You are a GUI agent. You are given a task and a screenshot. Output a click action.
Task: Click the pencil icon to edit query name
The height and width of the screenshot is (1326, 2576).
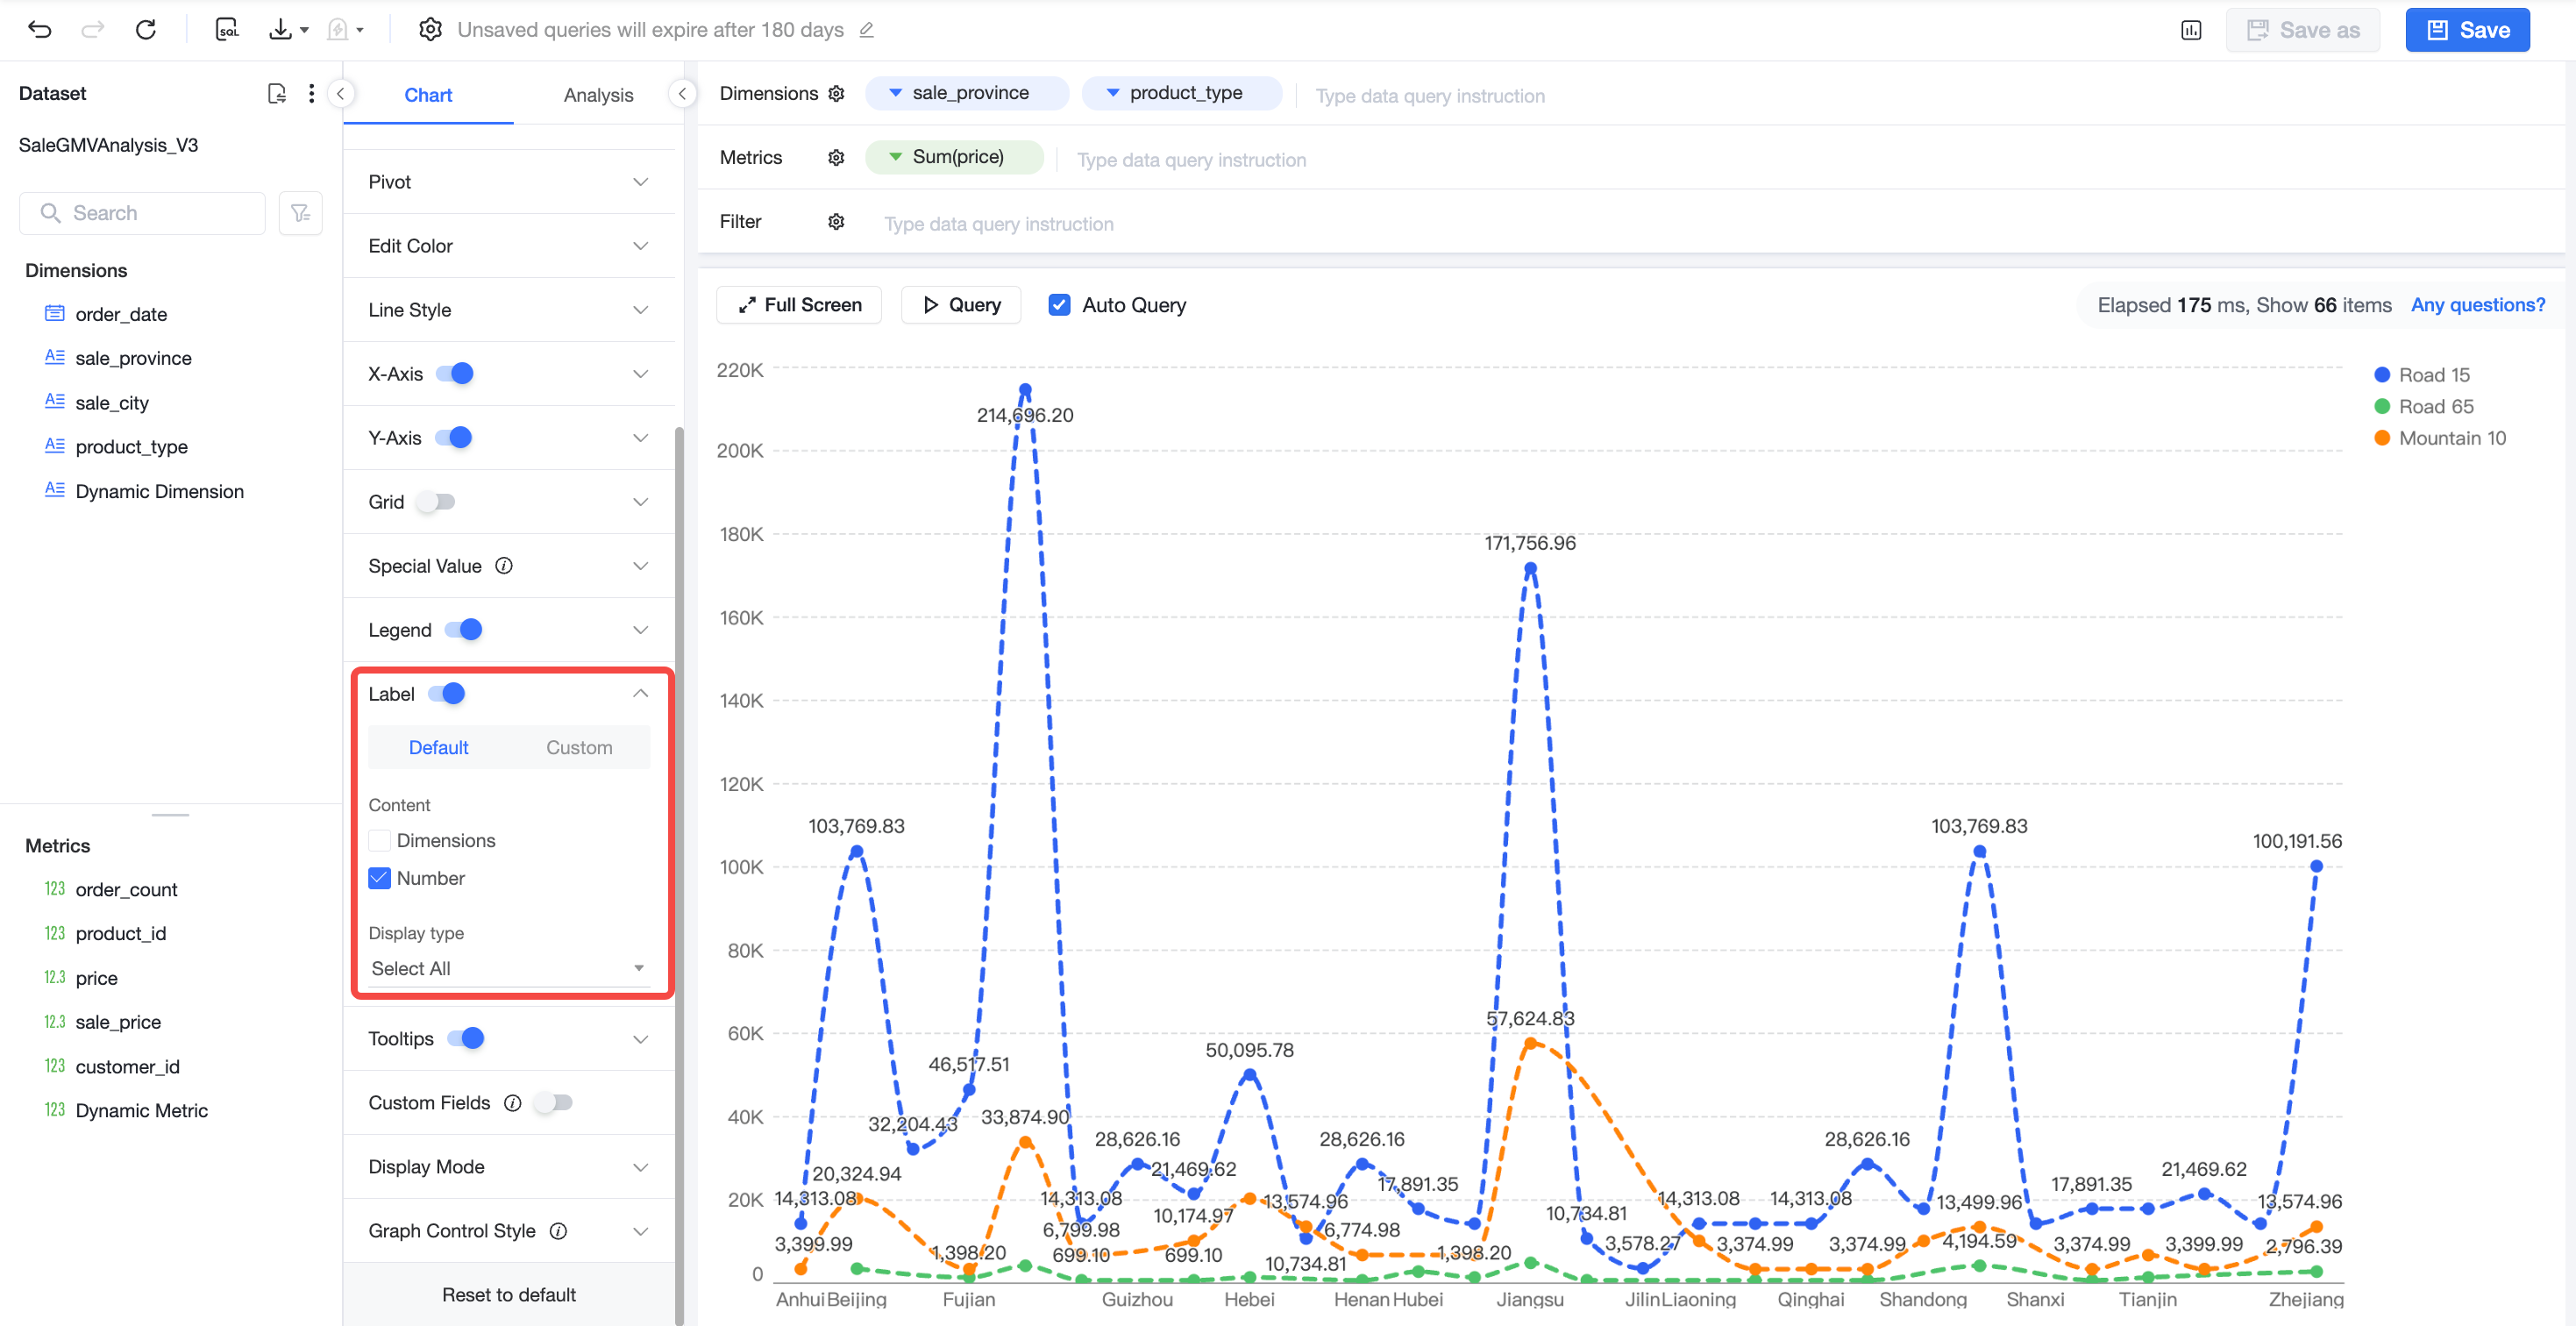tap(867, 30)
